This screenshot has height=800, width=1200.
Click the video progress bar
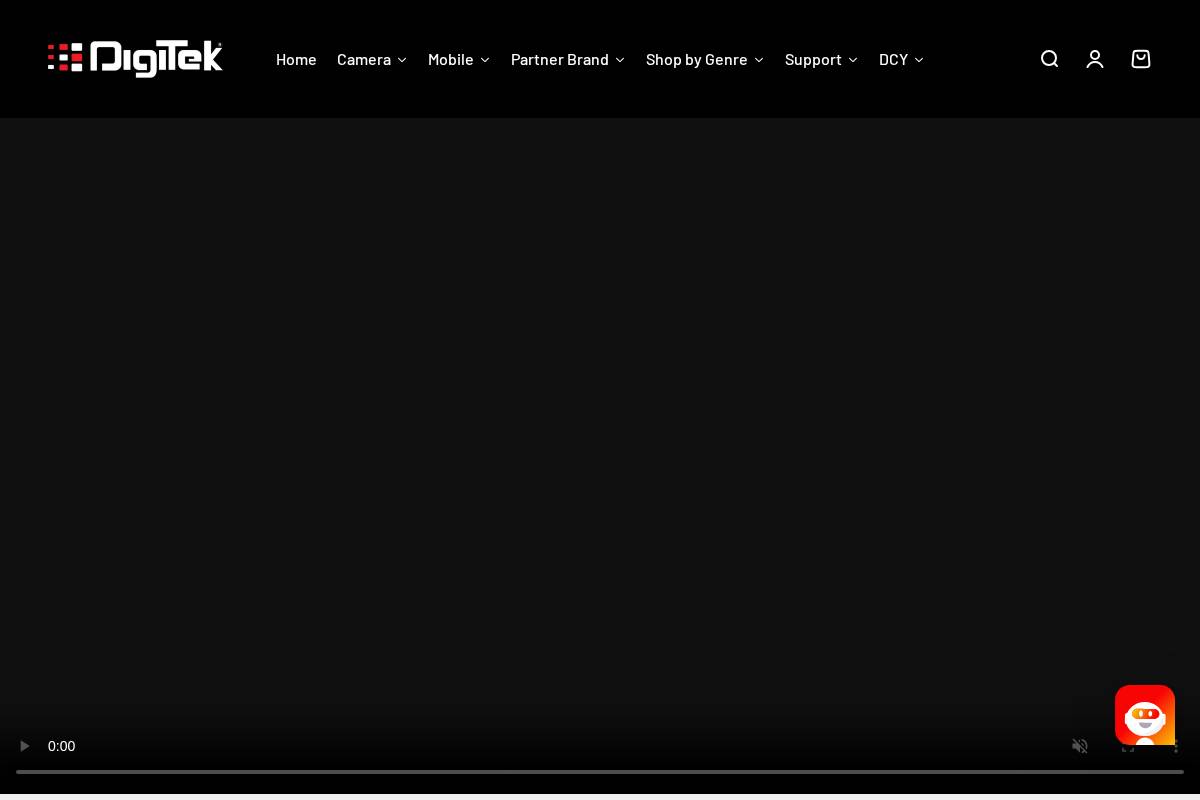pos(600,771)
